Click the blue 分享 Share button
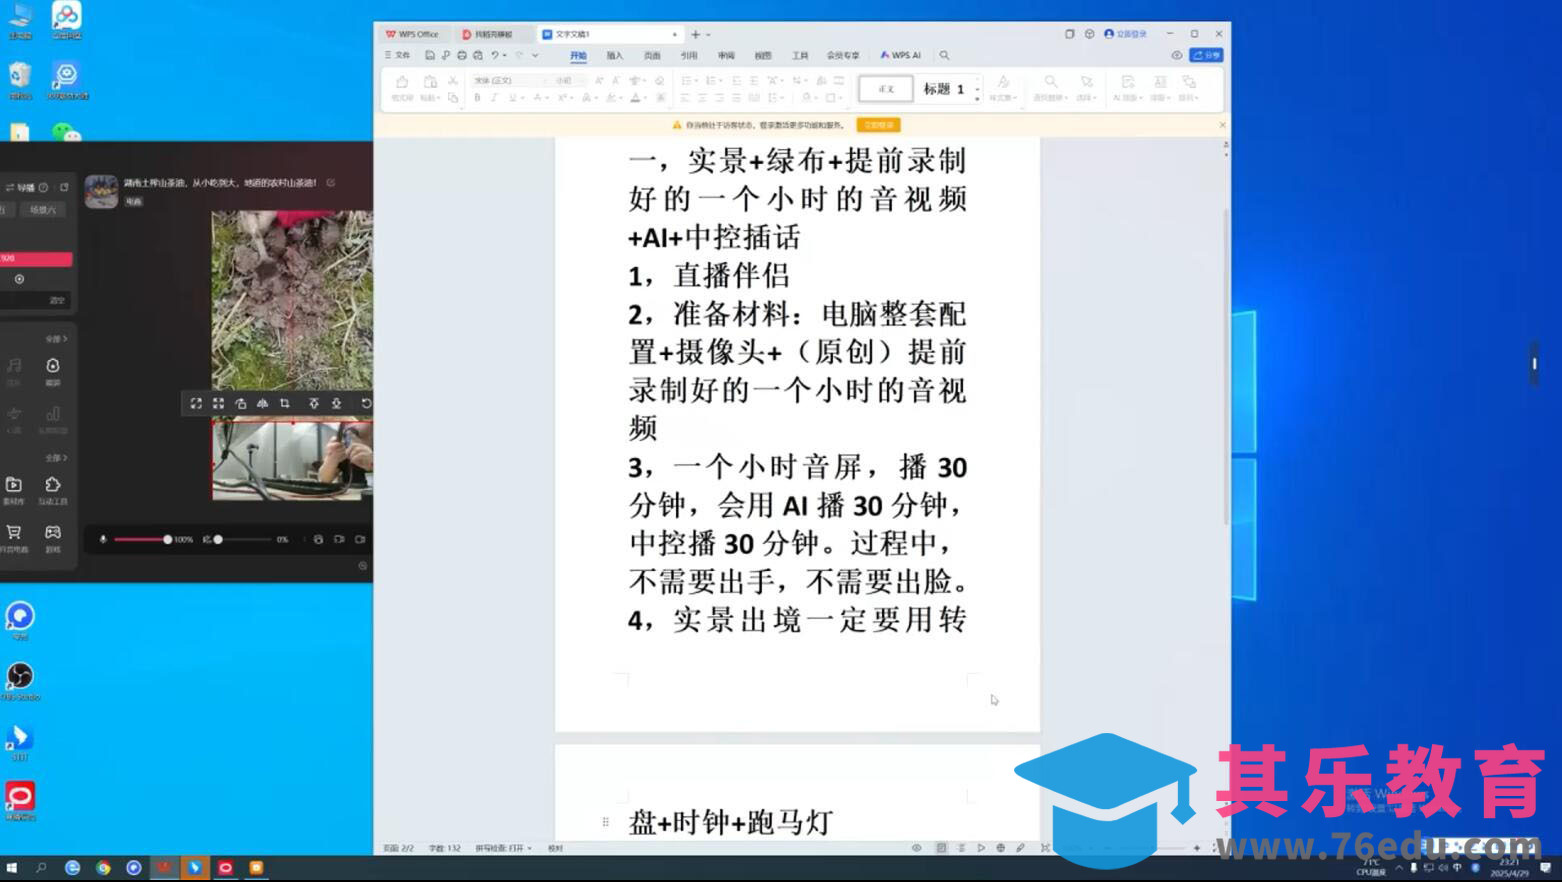Image resolution: width=1562 pixels, height=882 pixels. [x=1207, y=55]
